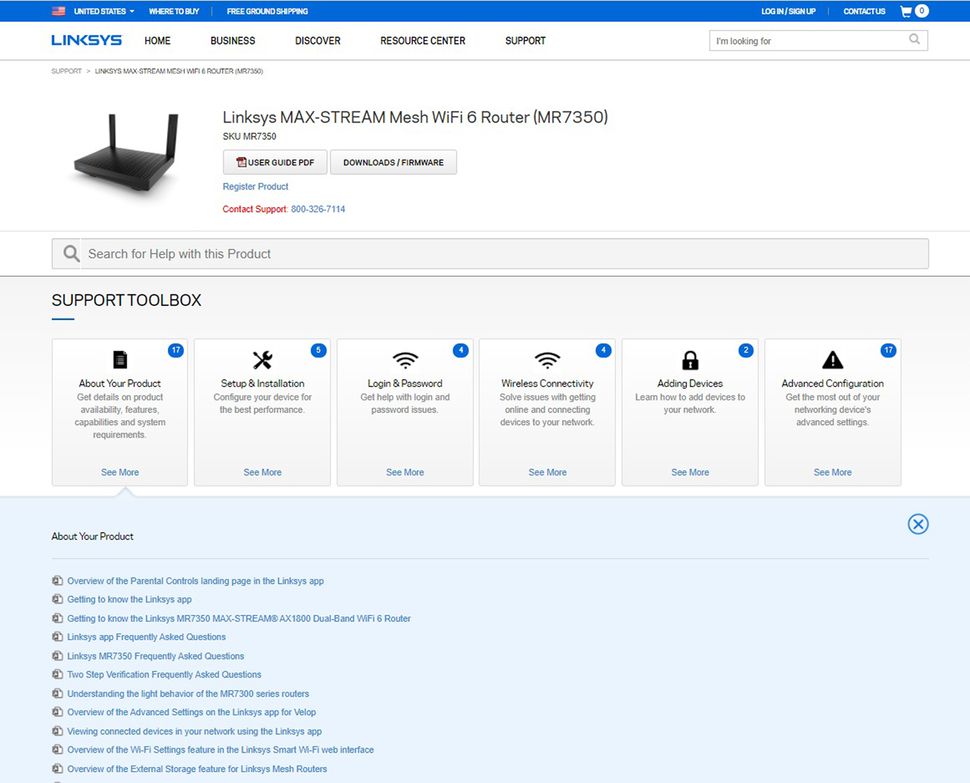Select the Adding Devices padlock icon
970x783 pixels.
(689, 358)
